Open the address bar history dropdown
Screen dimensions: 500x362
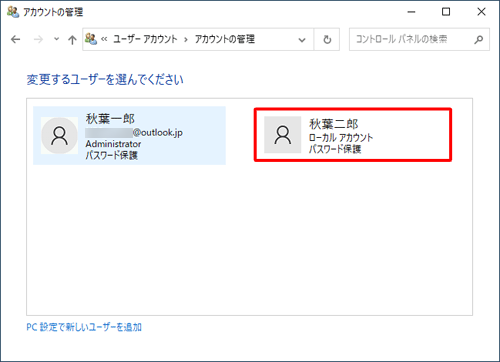[302, 40]
